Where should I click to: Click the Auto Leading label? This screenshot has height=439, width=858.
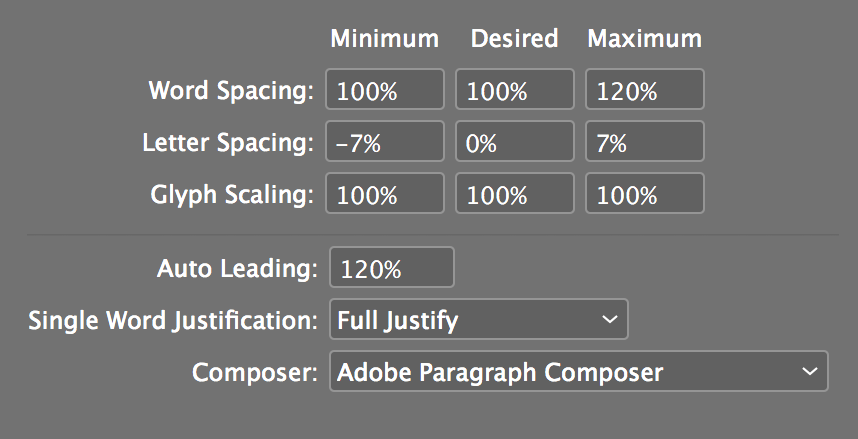237,268
